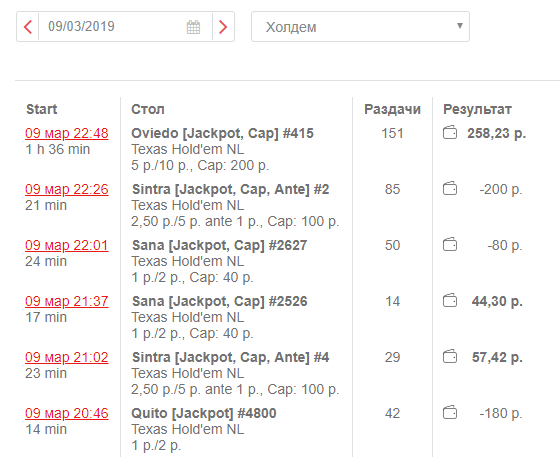This screenshot has height=473, width=560.
Task: Click the Раздачи column header
Action: click(x=392, y=109)
